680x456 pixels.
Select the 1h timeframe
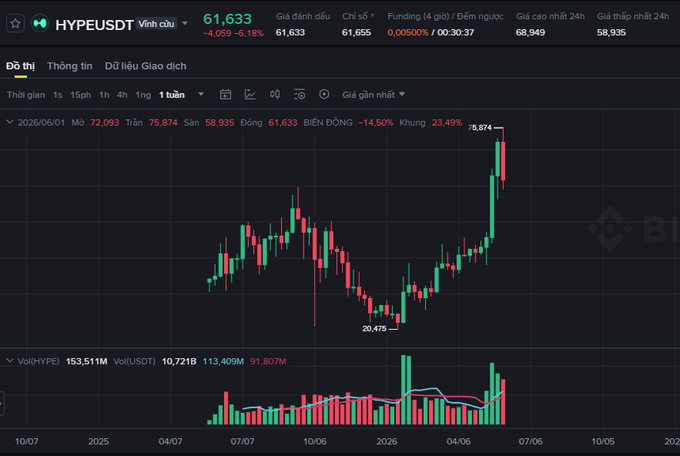[x=104, y=95]
